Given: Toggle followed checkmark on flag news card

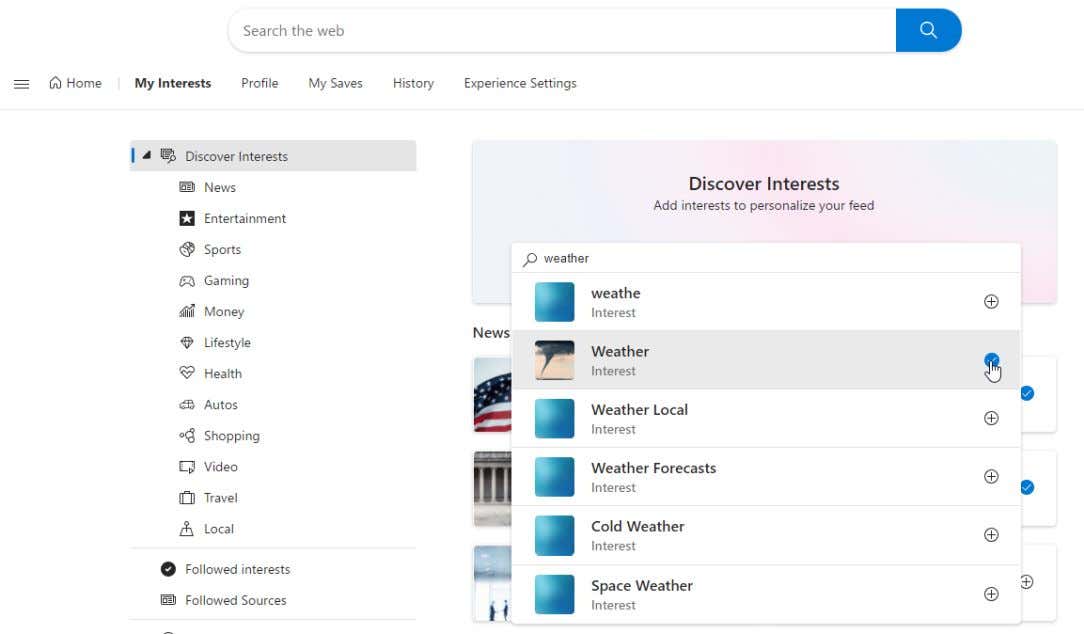Looking at the screenshot, I should [1027, 393].
